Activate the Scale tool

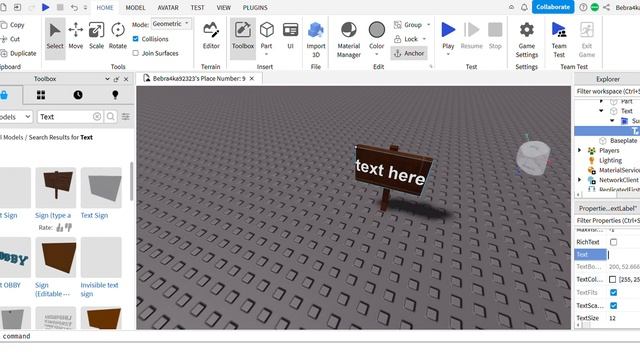tap(96, 36)
